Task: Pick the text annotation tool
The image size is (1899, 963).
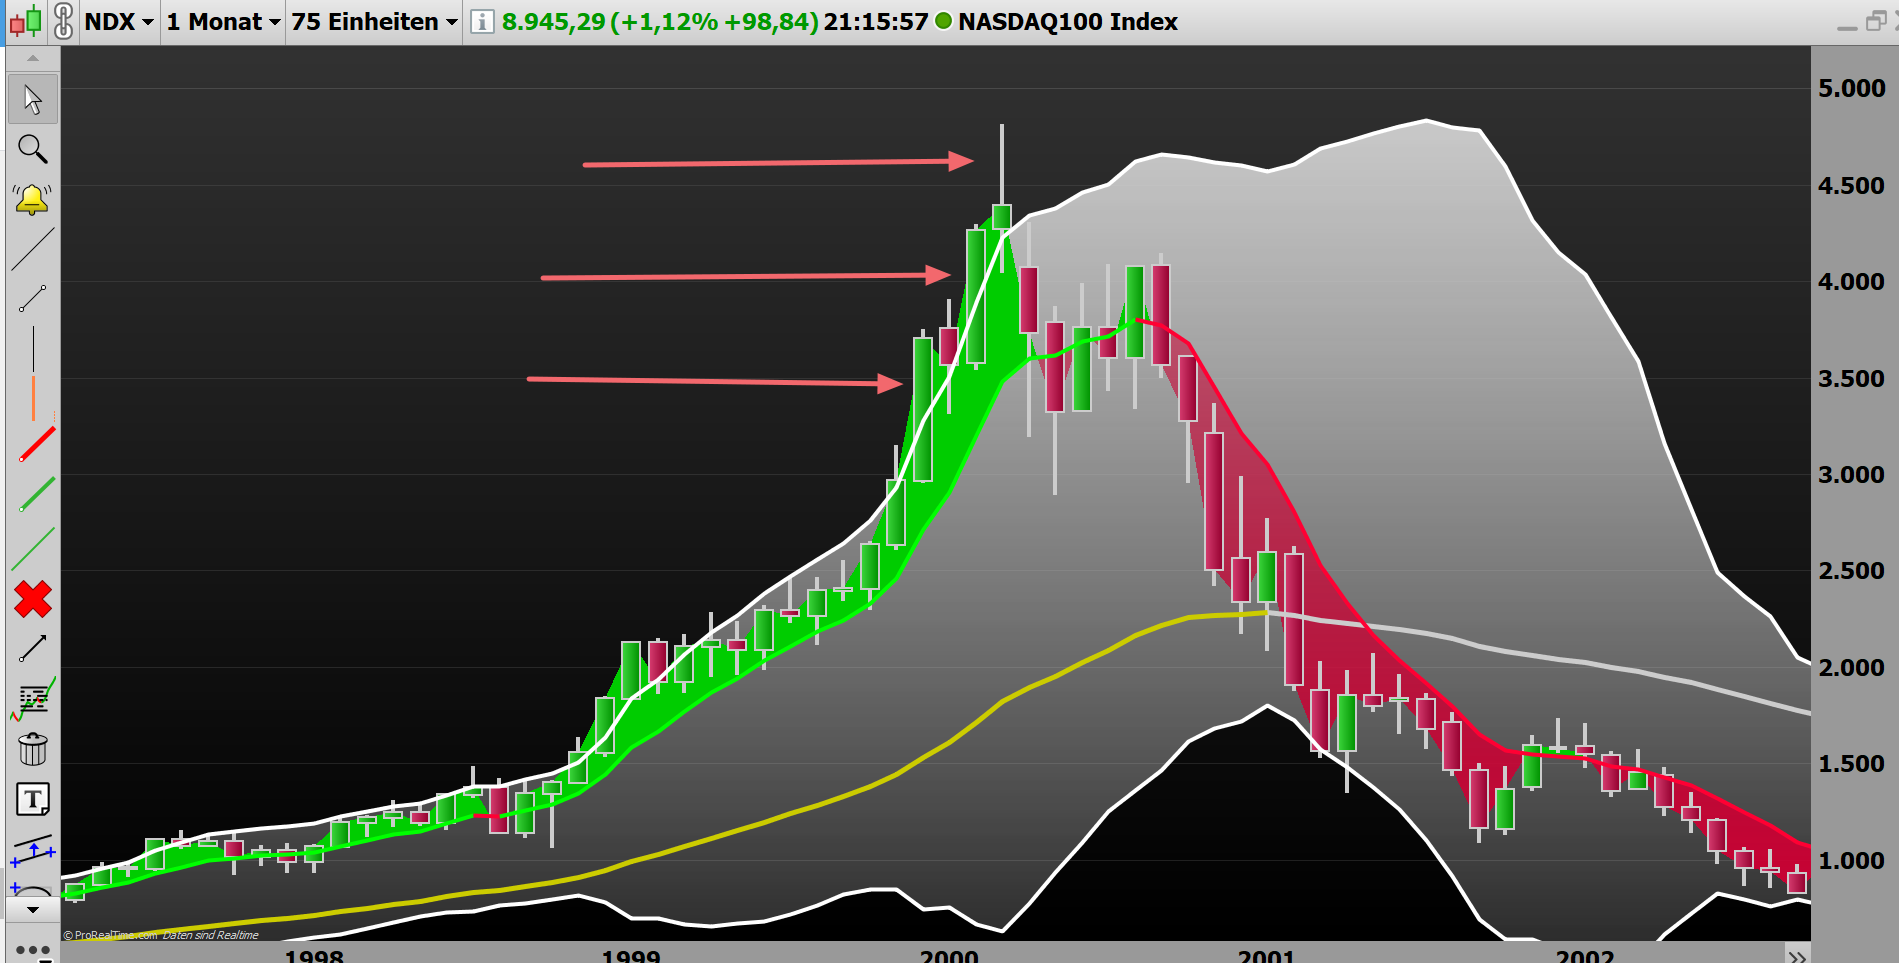Action: click(33, 799)
